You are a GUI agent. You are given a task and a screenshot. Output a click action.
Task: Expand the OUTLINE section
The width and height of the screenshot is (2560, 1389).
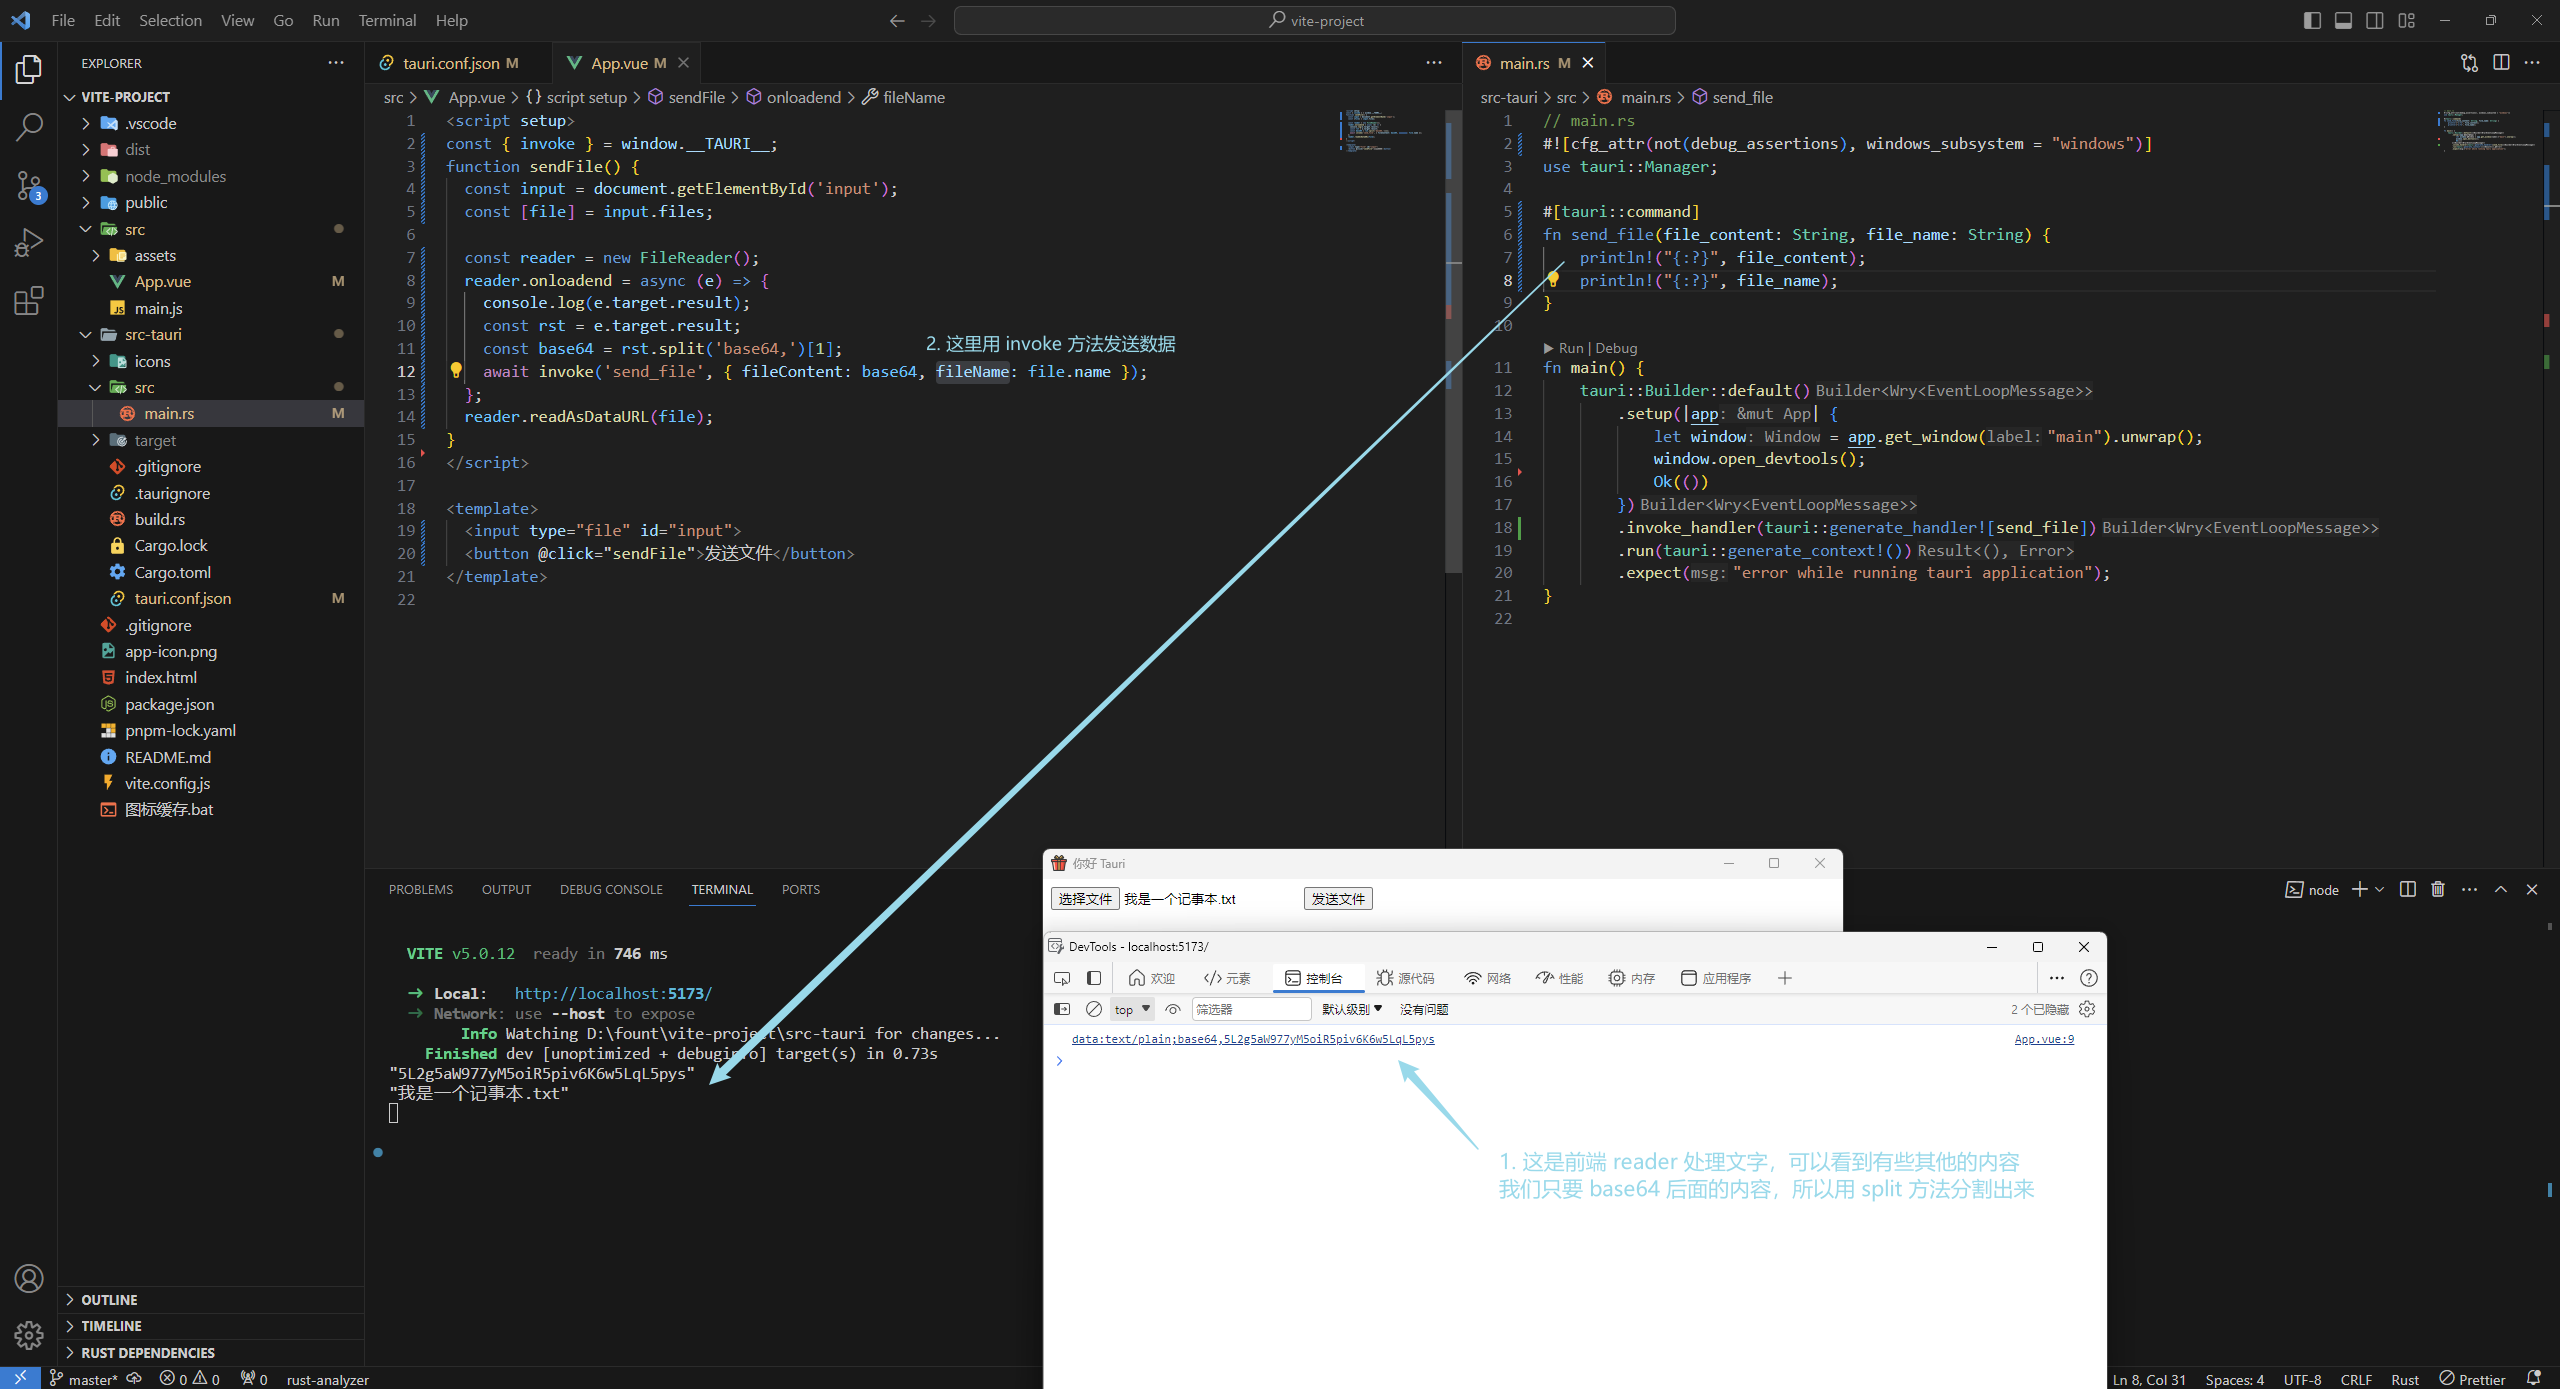pyautogui.click(x=211, y=1299)
